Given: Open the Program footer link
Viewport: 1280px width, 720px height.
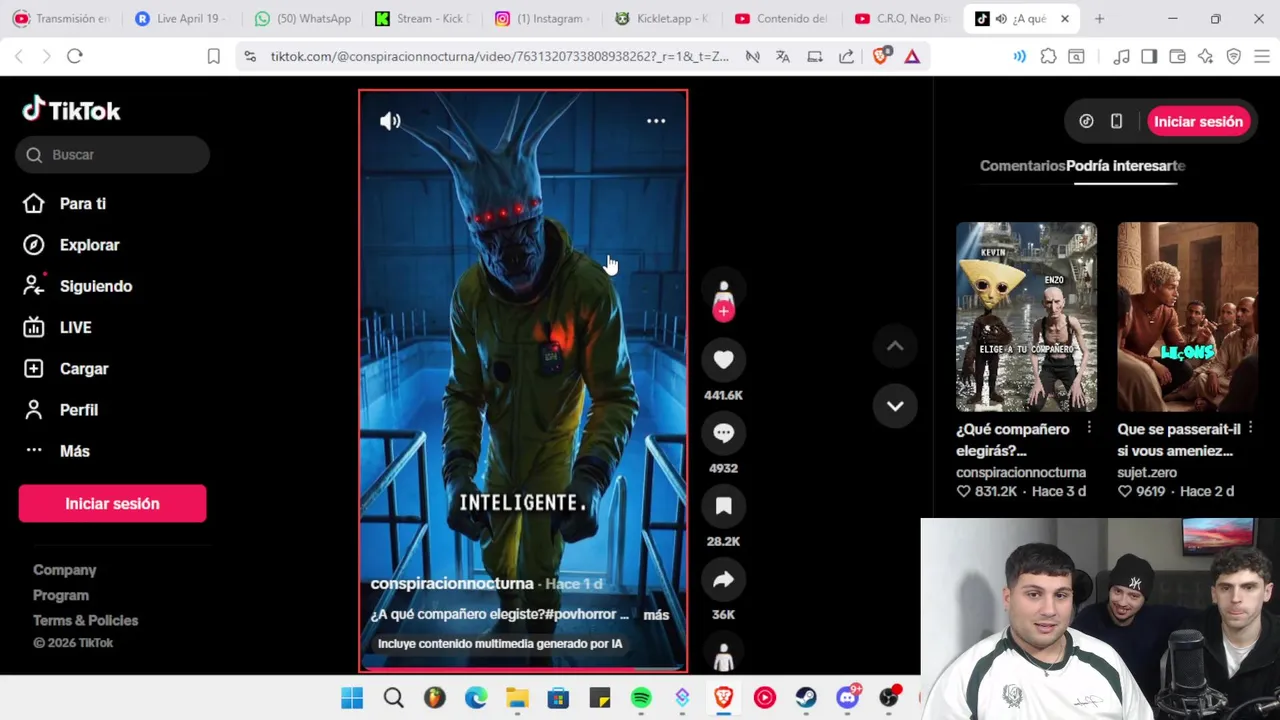Looking at the screenshot, I should tap(60, 595).
